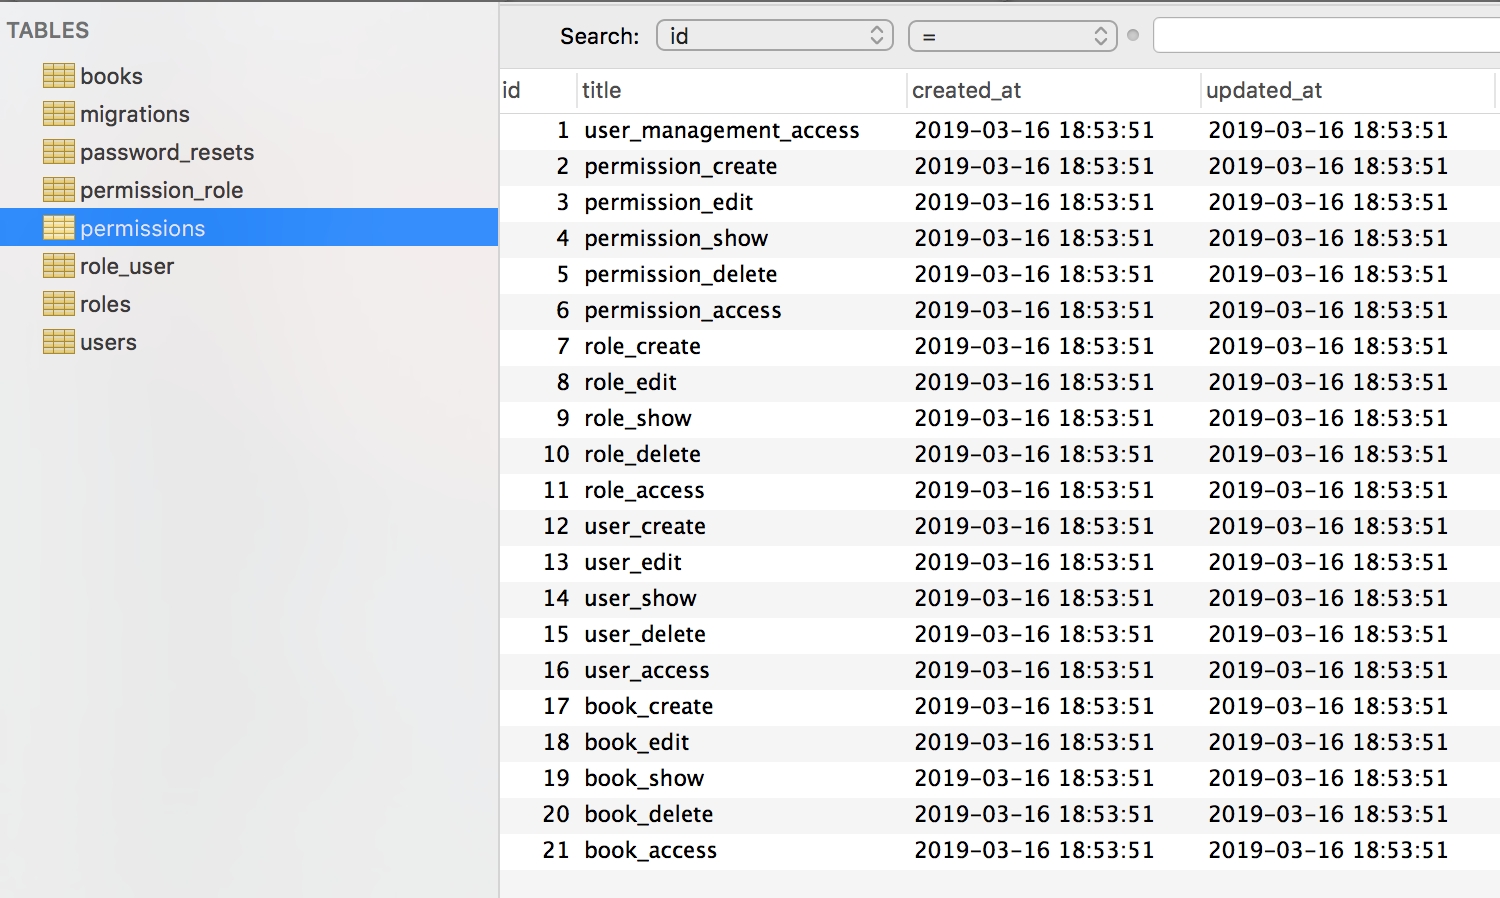
Task: Click the books table icon
Action: [59, 76]
